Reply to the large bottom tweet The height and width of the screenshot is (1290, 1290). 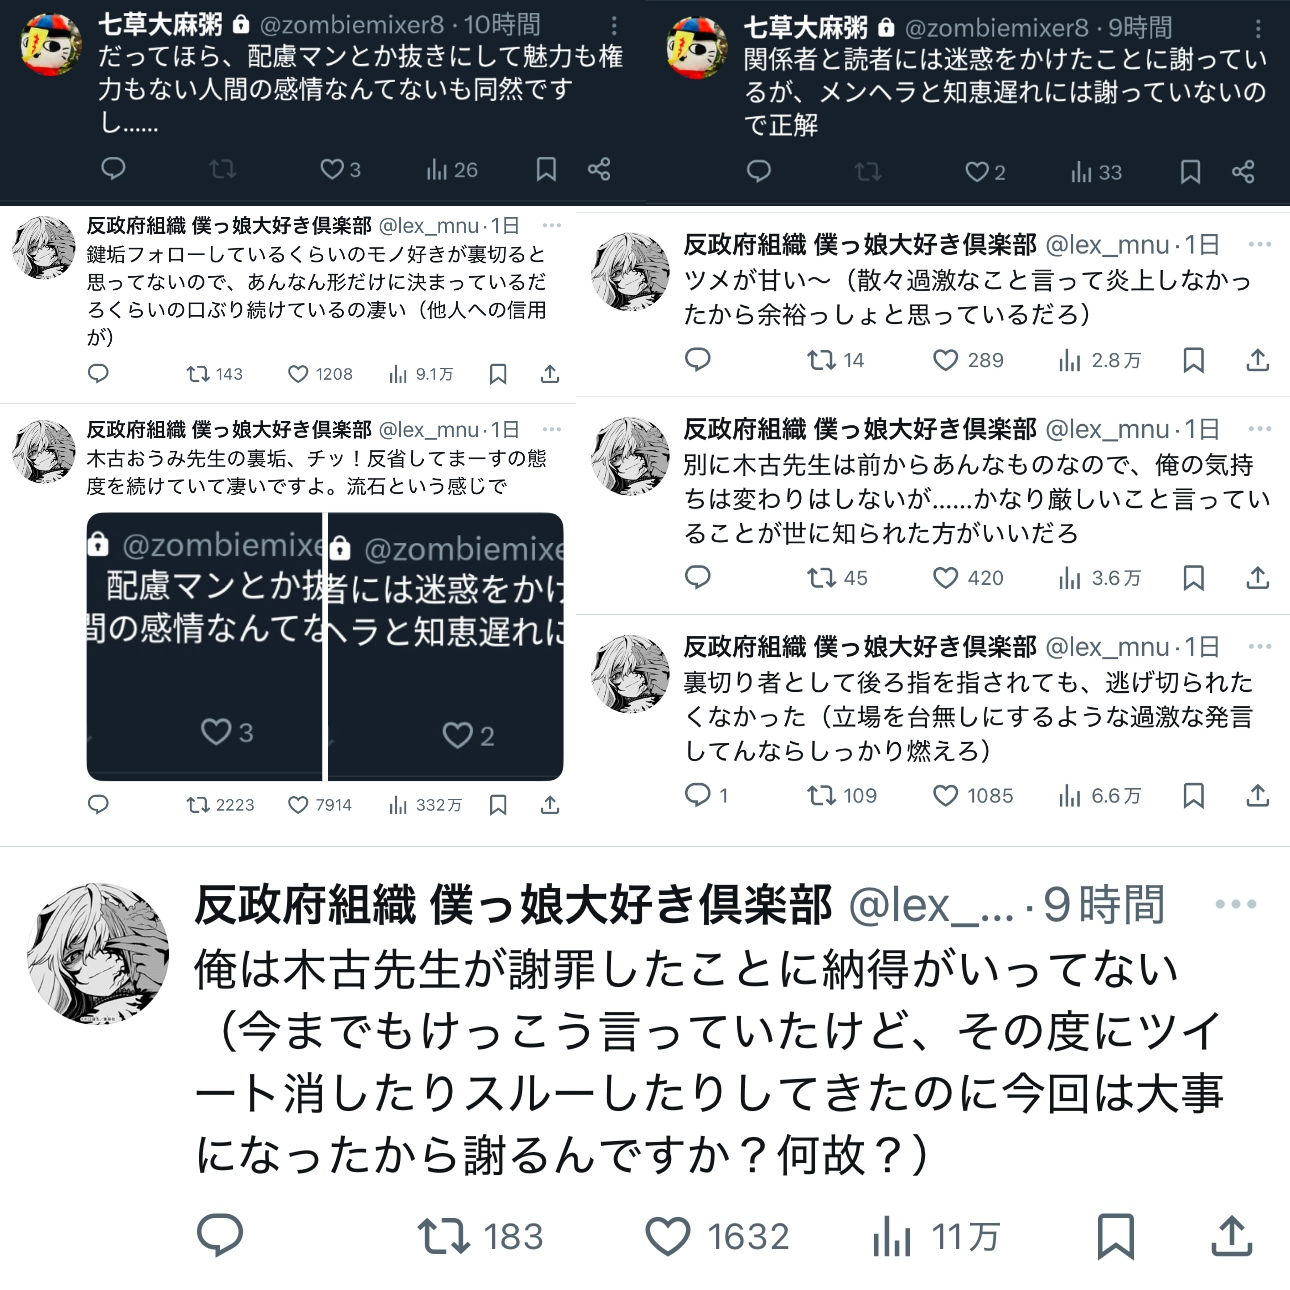(x=220, y=1235)
